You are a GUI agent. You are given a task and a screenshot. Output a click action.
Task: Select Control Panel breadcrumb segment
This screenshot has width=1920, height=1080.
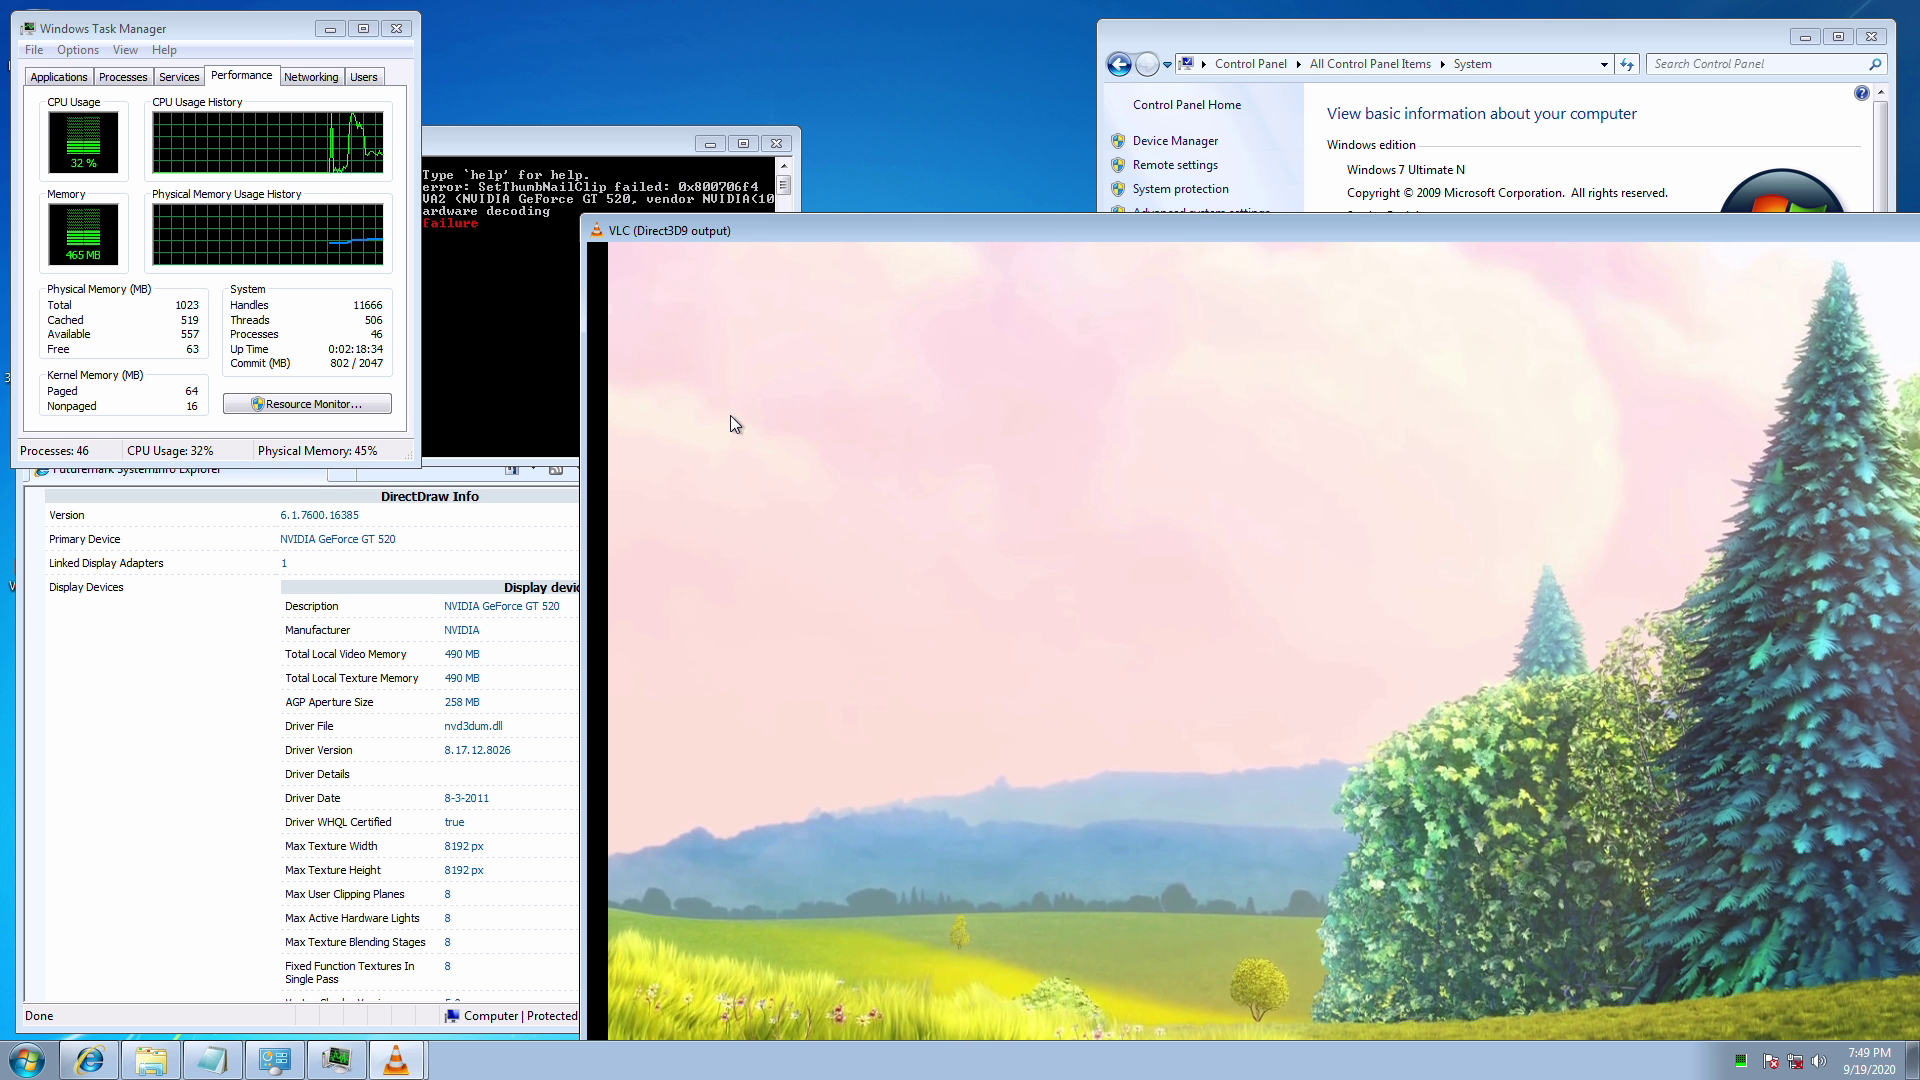click(x=1250, y=64)
